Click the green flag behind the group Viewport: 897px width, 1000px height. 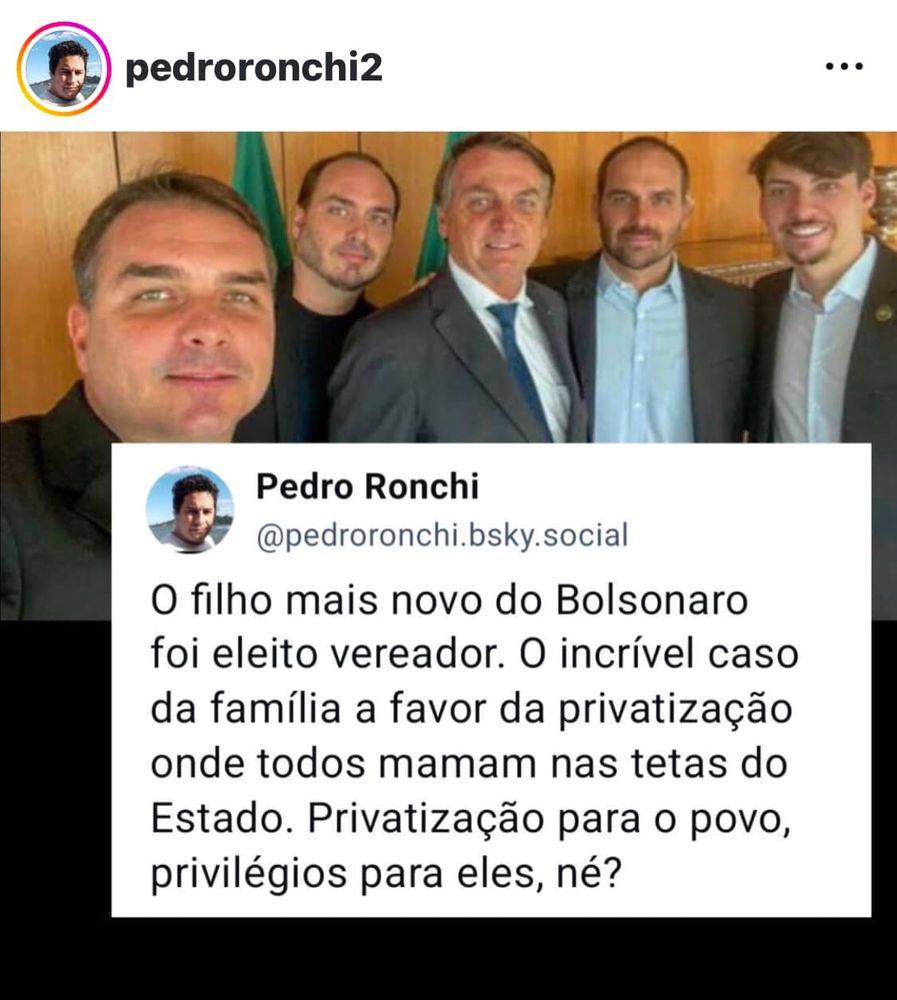point(258,191)
